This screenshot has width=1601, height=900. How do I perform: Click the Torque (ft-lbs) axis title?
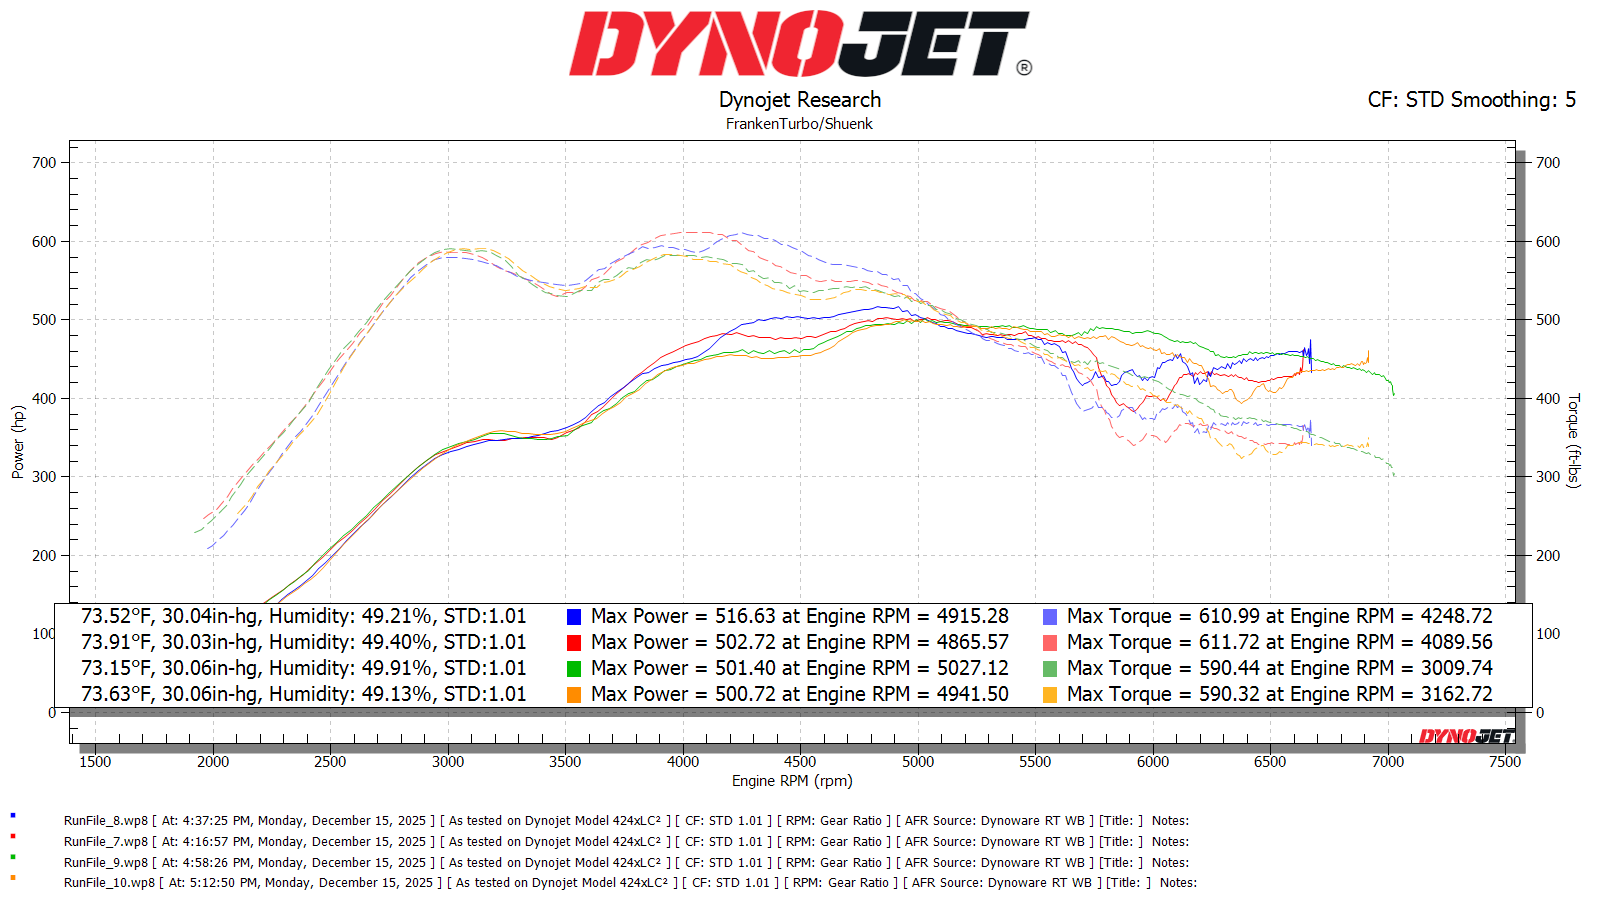coord(1574,440)
